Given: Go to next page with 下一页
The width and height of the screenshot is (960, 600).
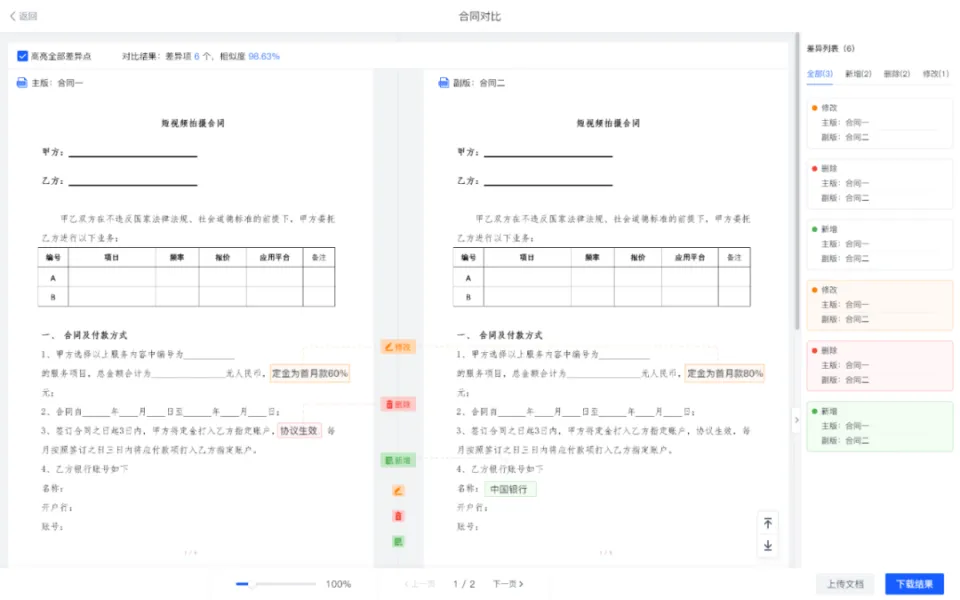Looking at the screenshot, I should pyautogui.click(x=508, y=584).
